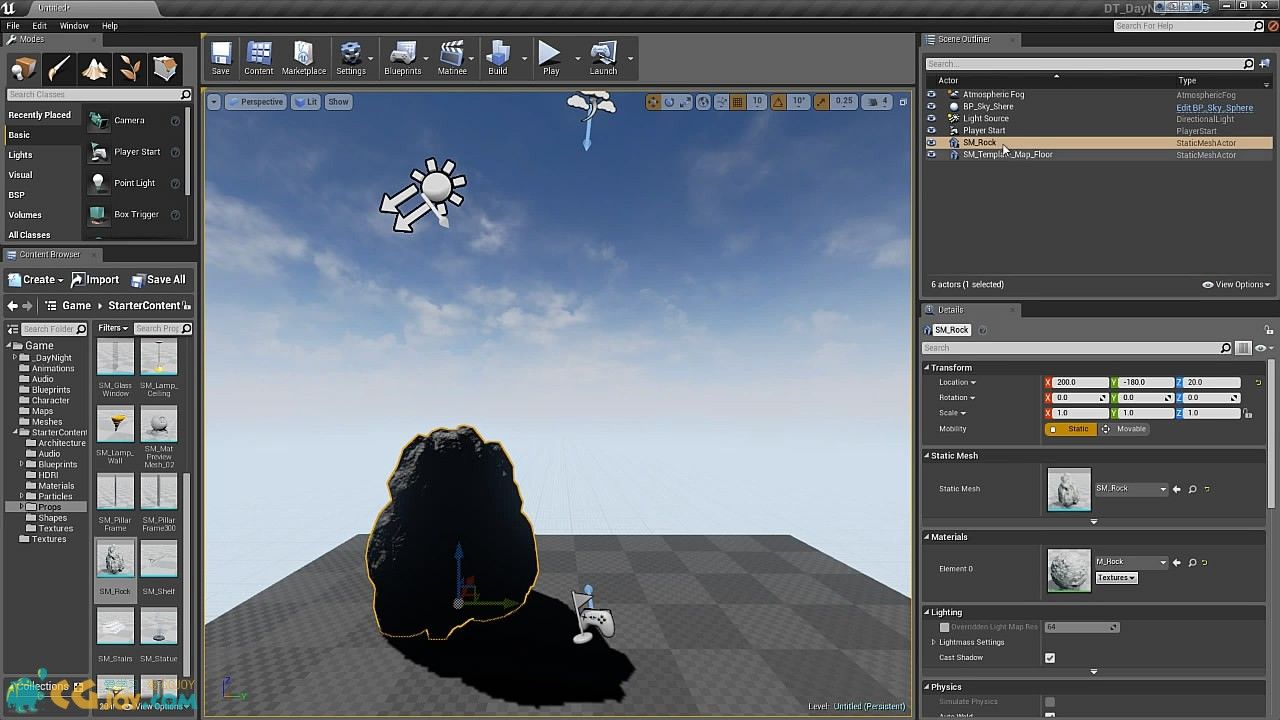Open the Help menu
1280x720 pixels.
click(110, 26)
